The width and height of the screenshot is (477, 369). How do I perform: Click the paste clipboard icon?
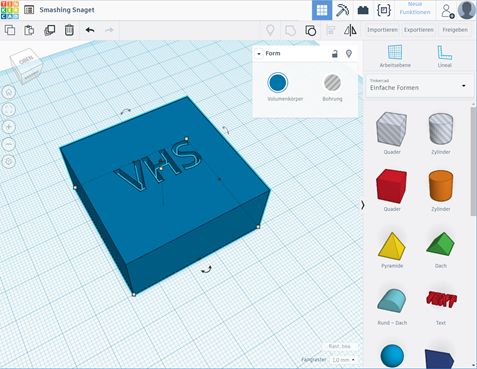29,30
